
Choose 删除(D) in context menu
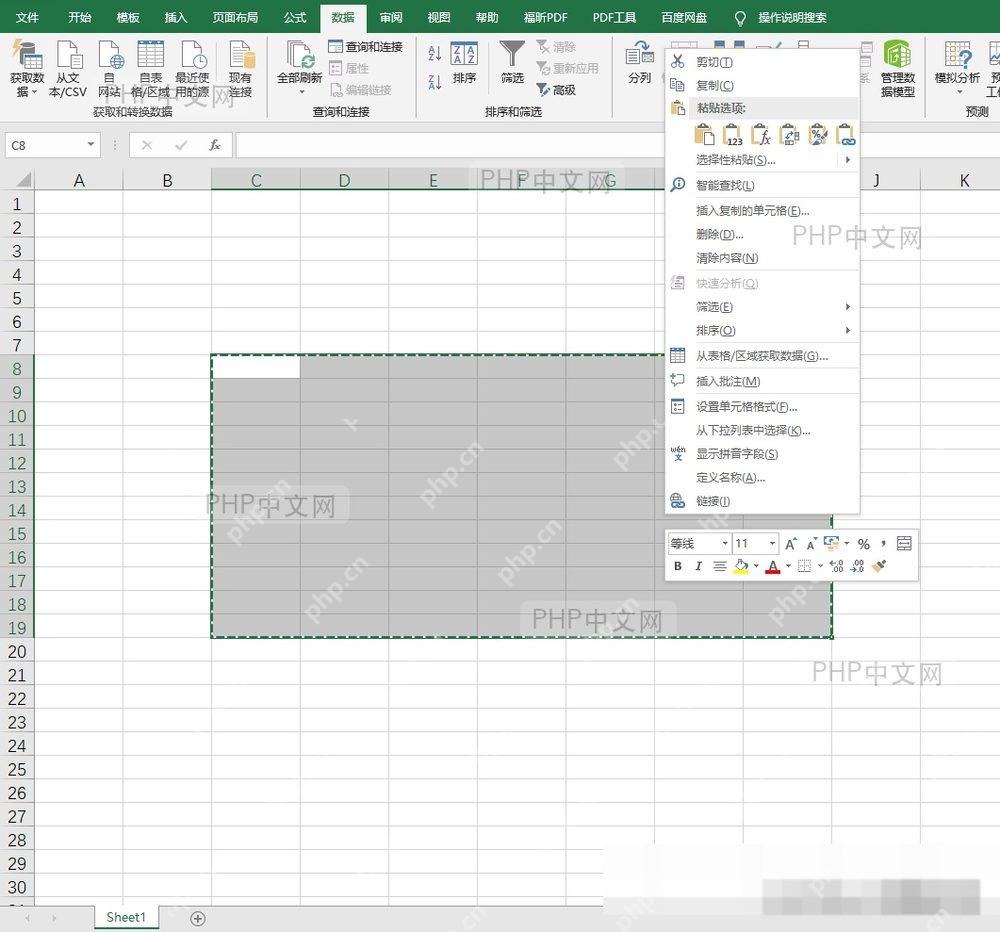click(762, 234)
